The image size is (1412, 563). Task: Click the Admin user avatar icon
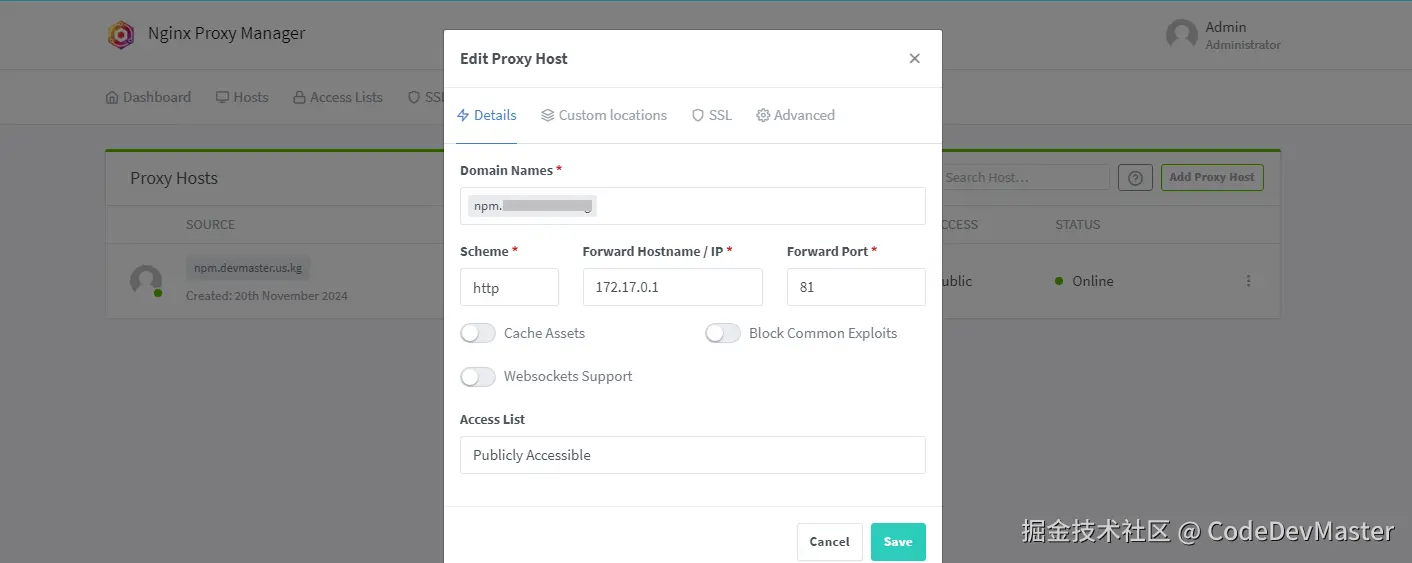pos(1181,35)
